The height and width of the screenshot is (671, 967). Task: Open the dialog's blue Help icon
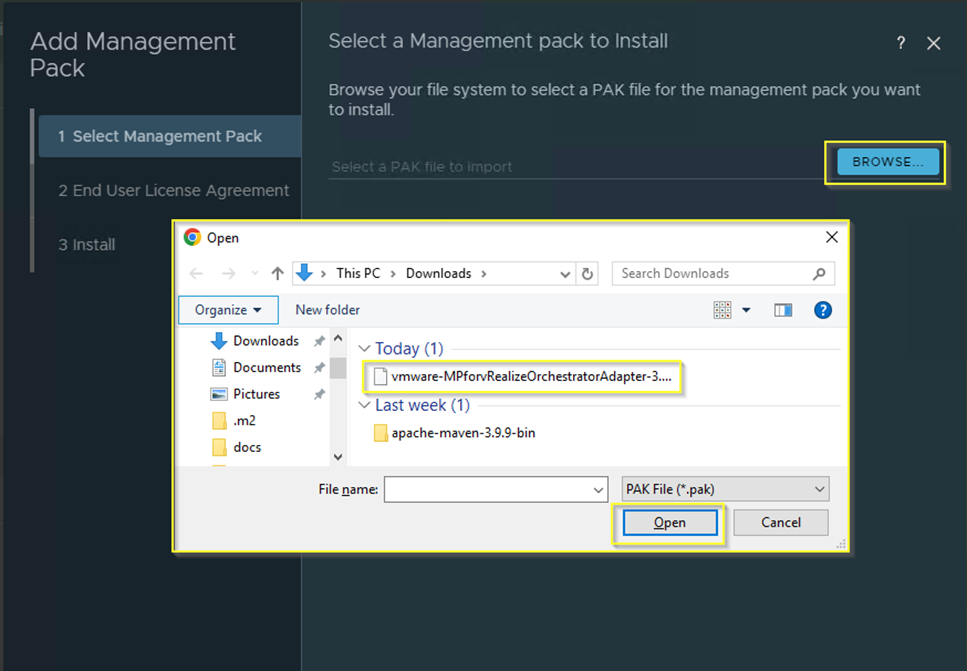822,309
